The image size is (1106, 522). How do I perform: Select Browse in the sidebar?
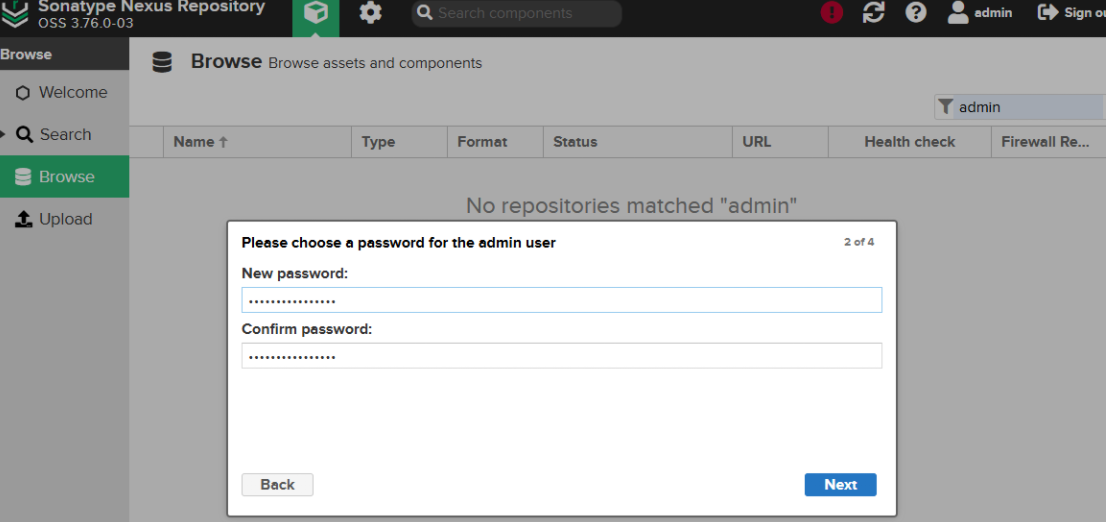pos(64,176)
